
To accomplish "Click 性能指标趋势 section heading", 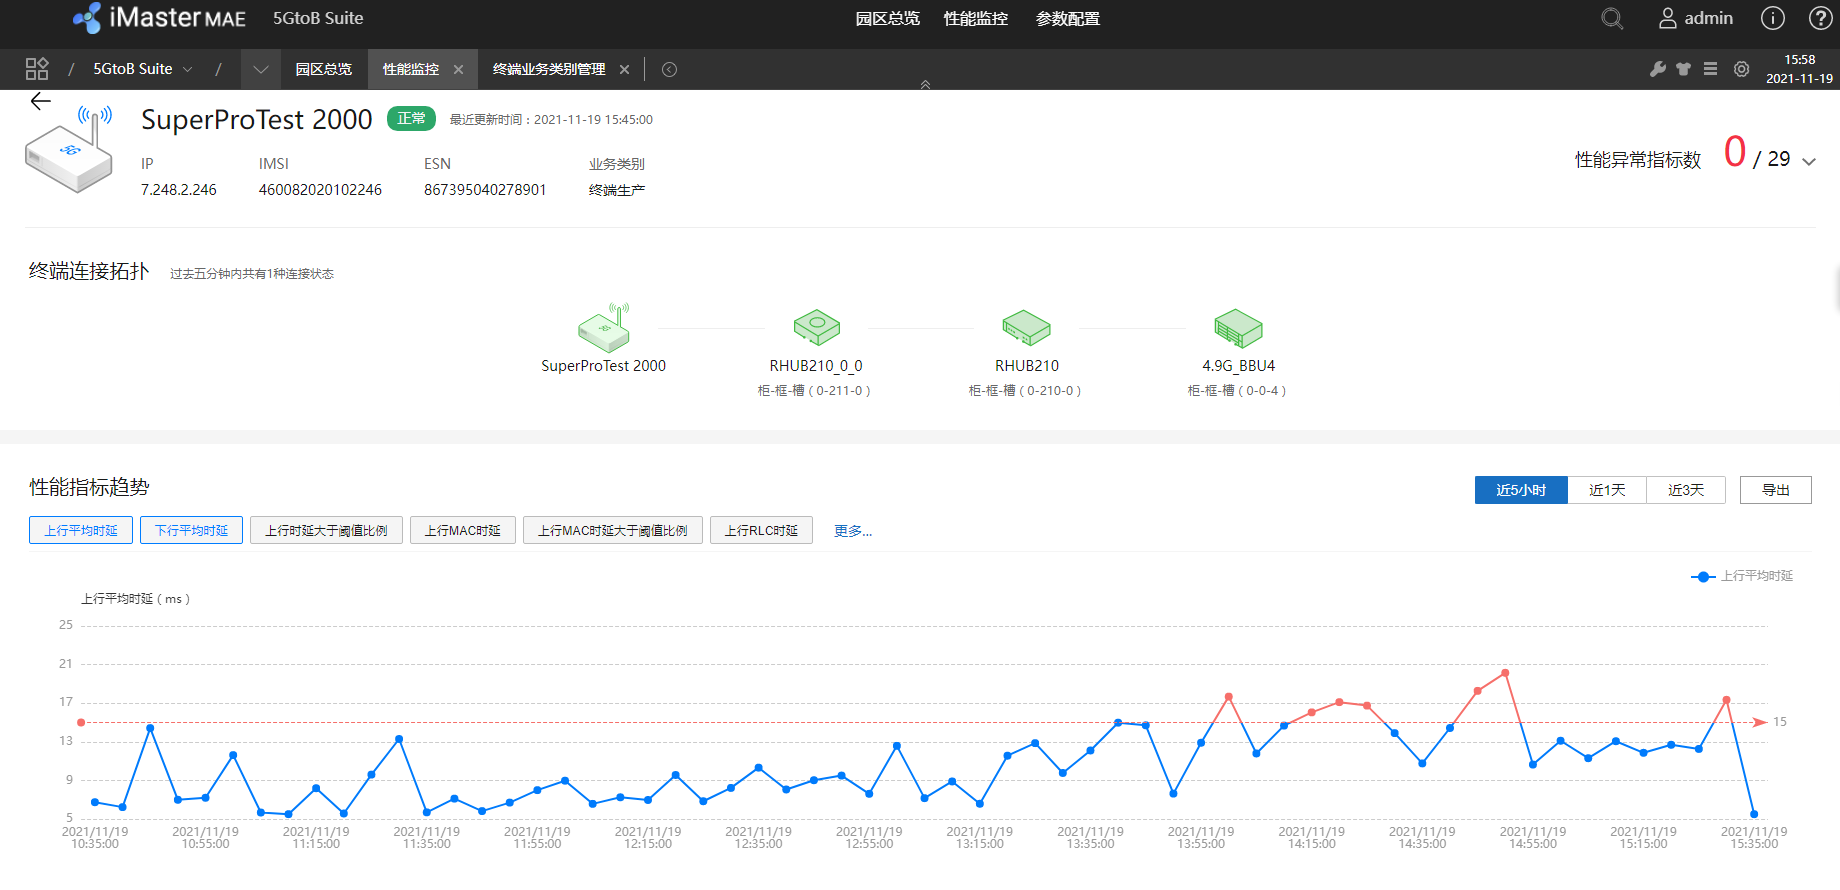I will coord(89,487).
